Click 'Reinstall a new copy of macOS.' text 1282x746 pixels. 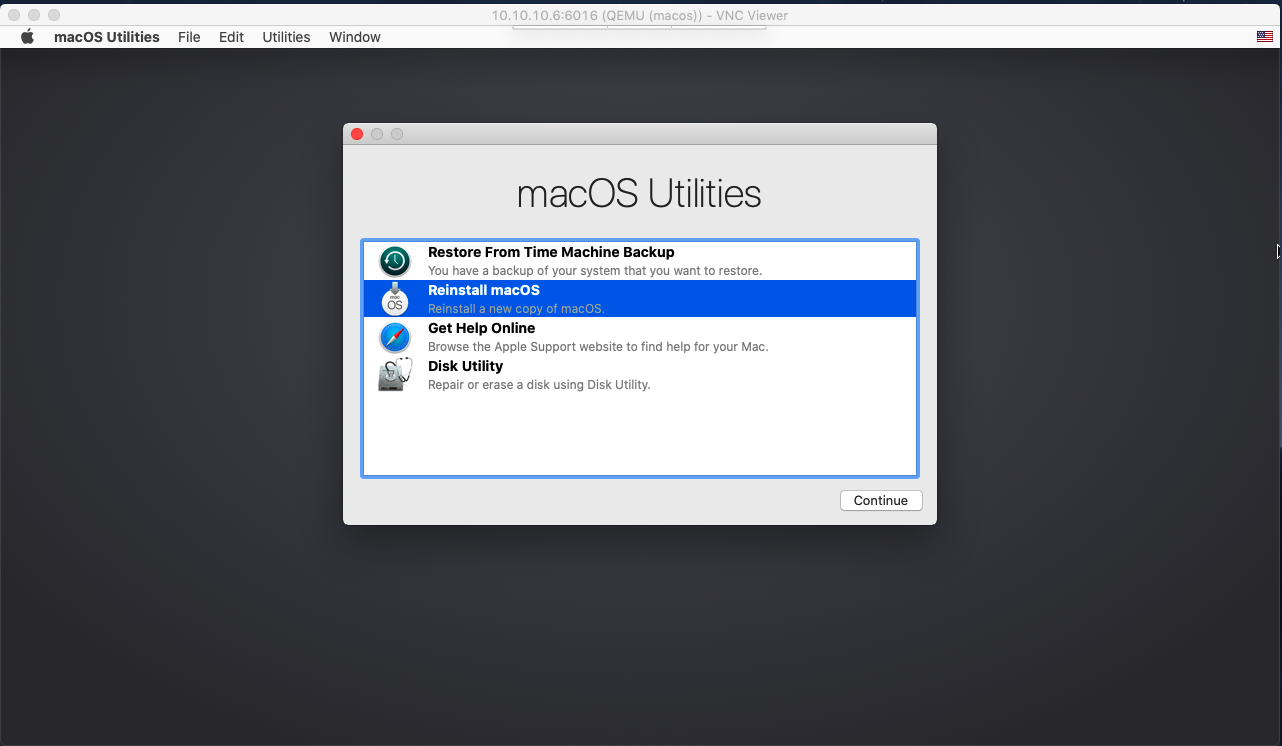point(516,309)
